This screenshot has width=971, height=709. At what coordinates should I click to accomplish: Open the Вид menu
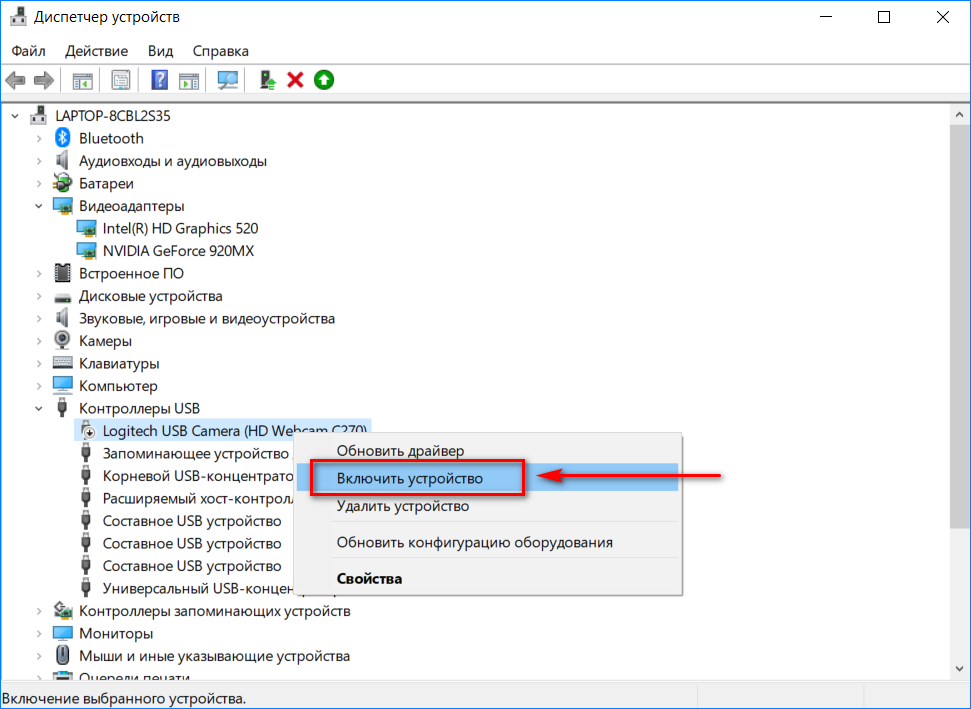tap(160, 51)
